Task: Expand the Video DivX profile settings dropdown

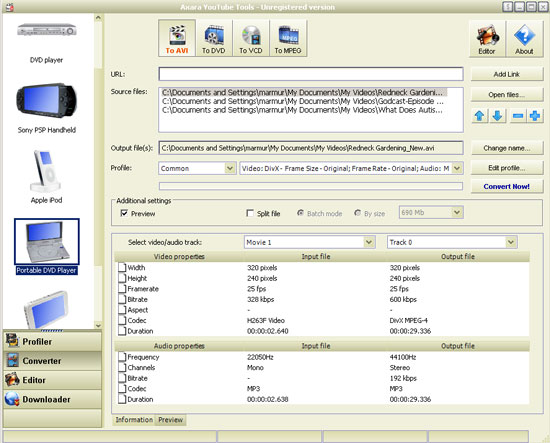Action: coord(457,168)
